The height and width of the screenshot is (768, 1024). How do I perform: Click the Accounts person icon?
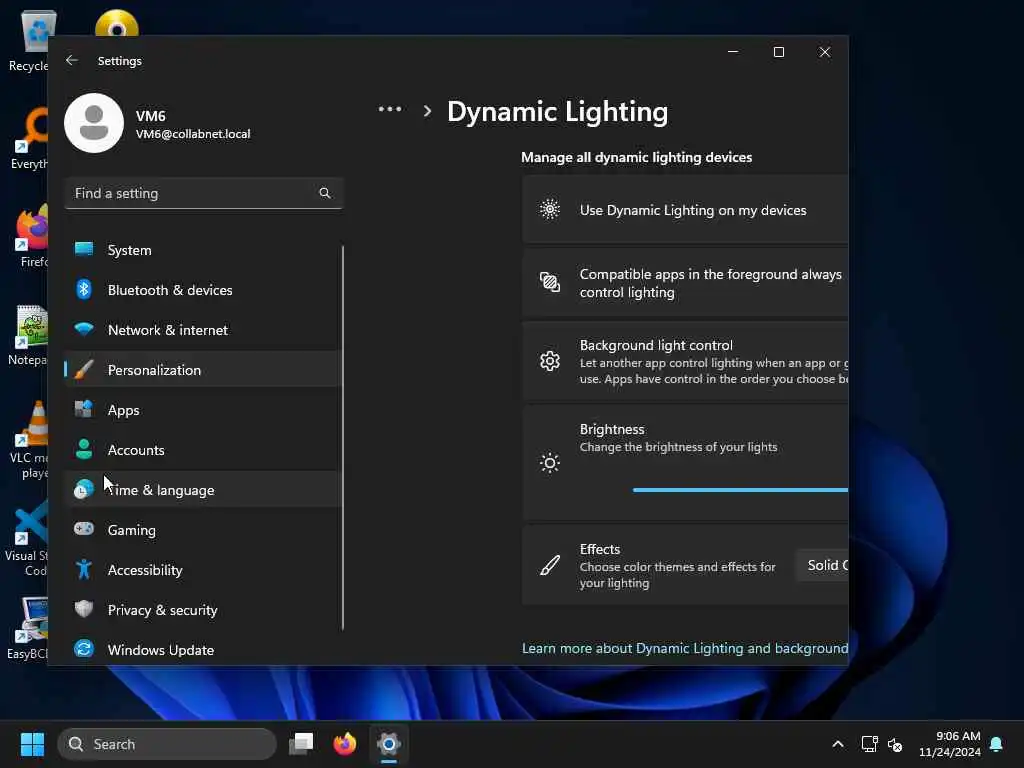[x=84, y=449]
